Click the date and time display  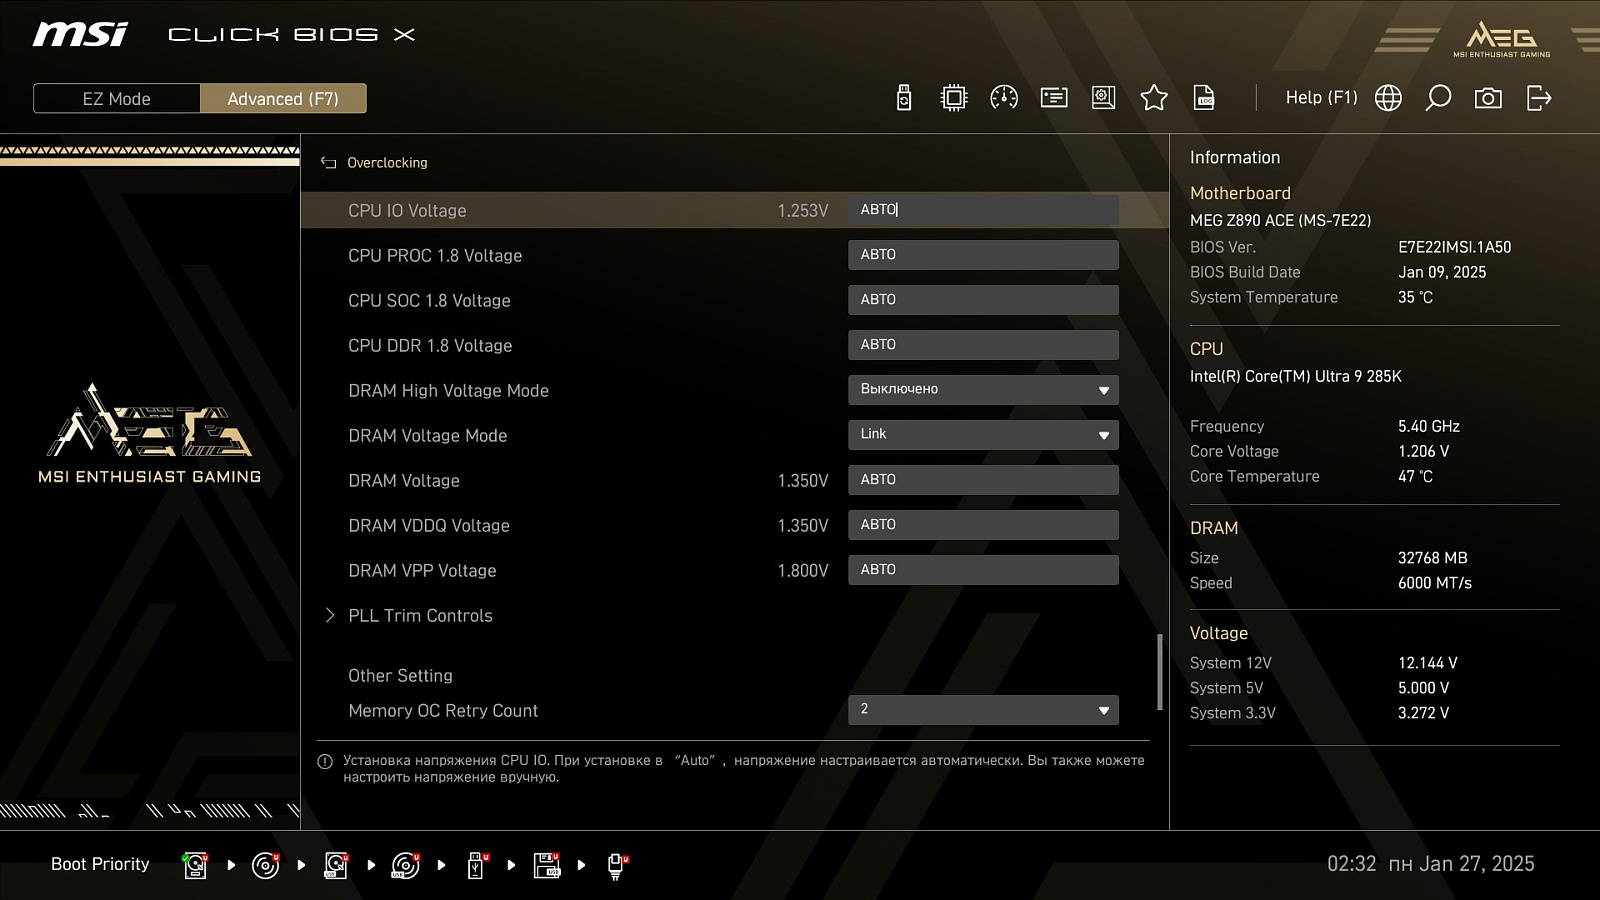click(1430, 864)
